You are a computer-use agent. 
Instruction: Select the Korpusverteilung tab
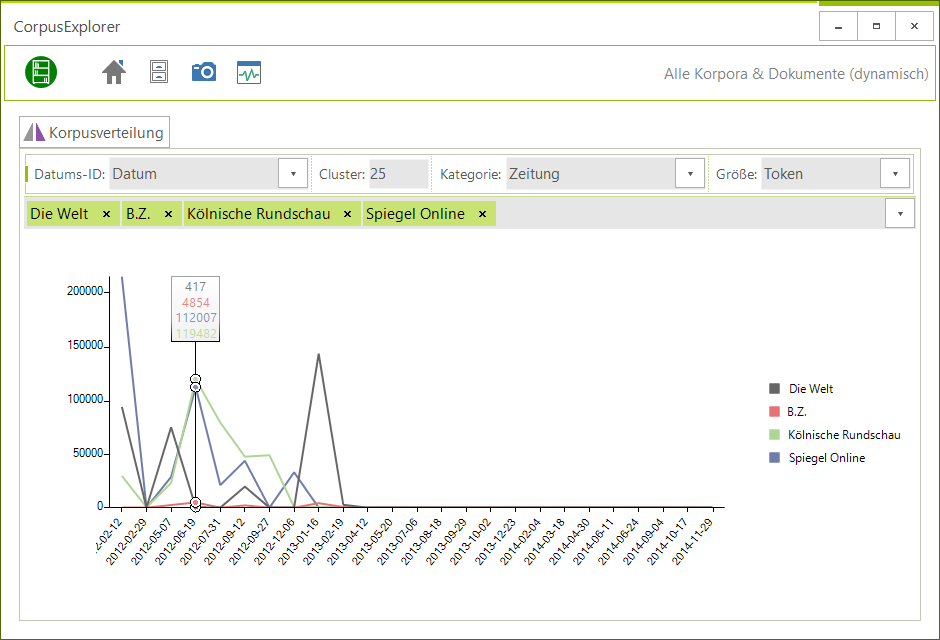click(95, 132)
